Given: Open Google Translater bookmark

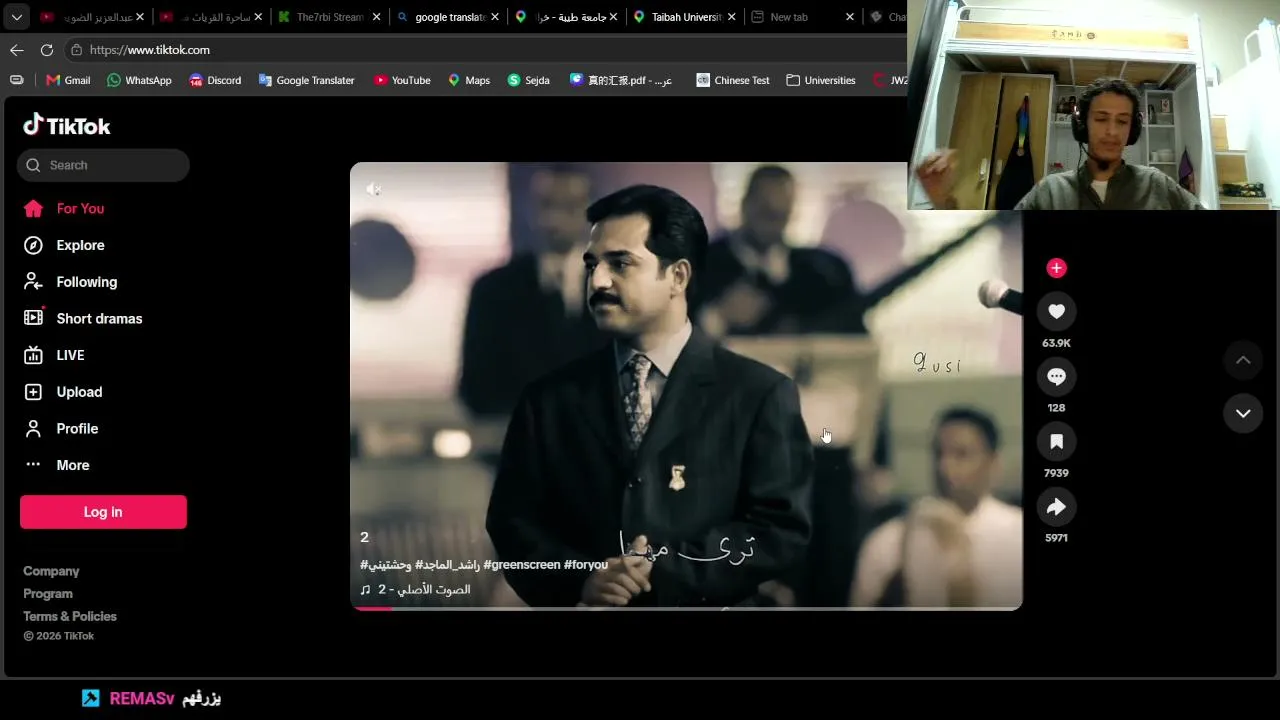Looking at the screenshot, I should [x=306, y=80].
